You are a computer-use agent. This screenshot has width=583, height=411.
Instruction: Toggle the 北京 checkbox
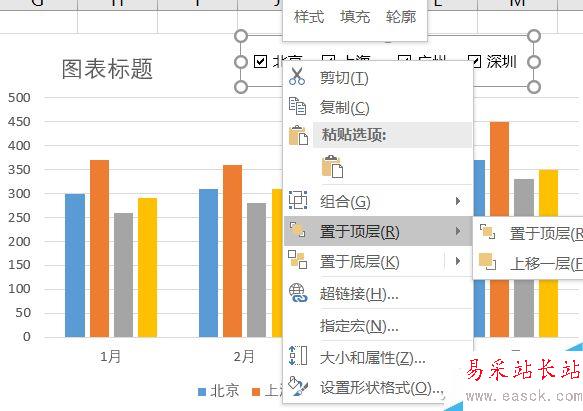click(260, 61)
